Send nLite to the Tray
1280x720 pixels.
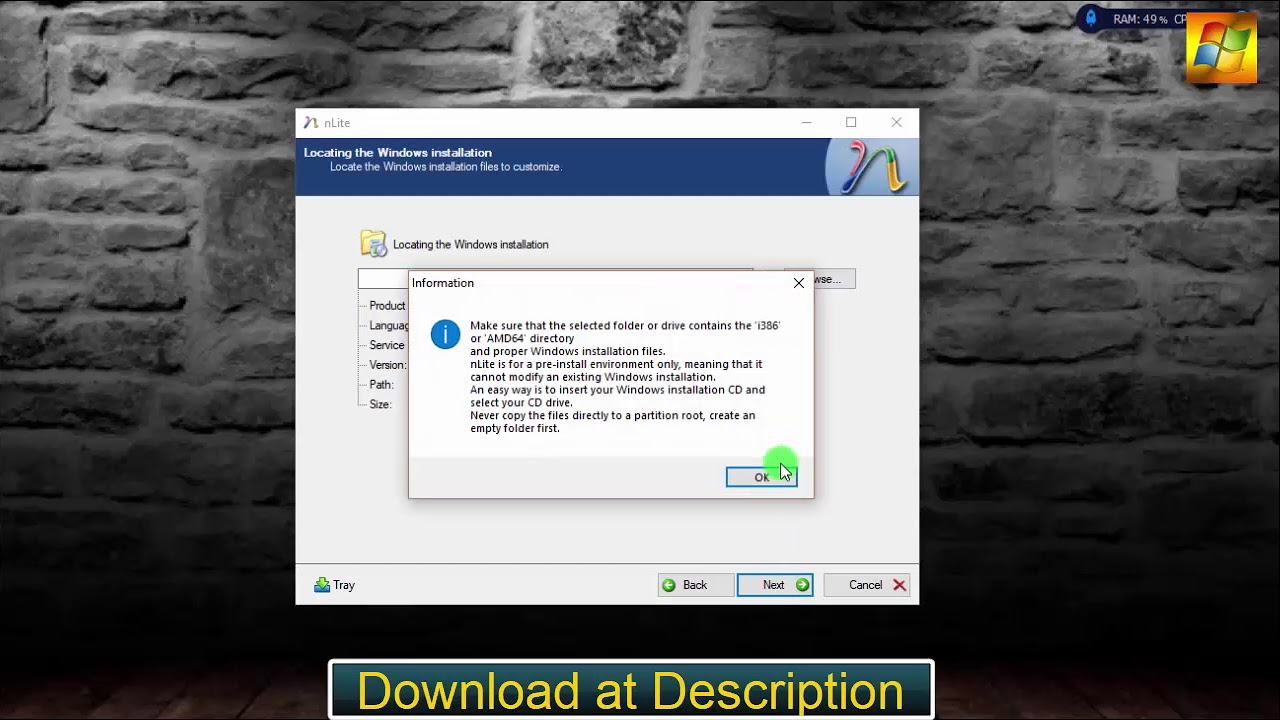click(334, 585)
